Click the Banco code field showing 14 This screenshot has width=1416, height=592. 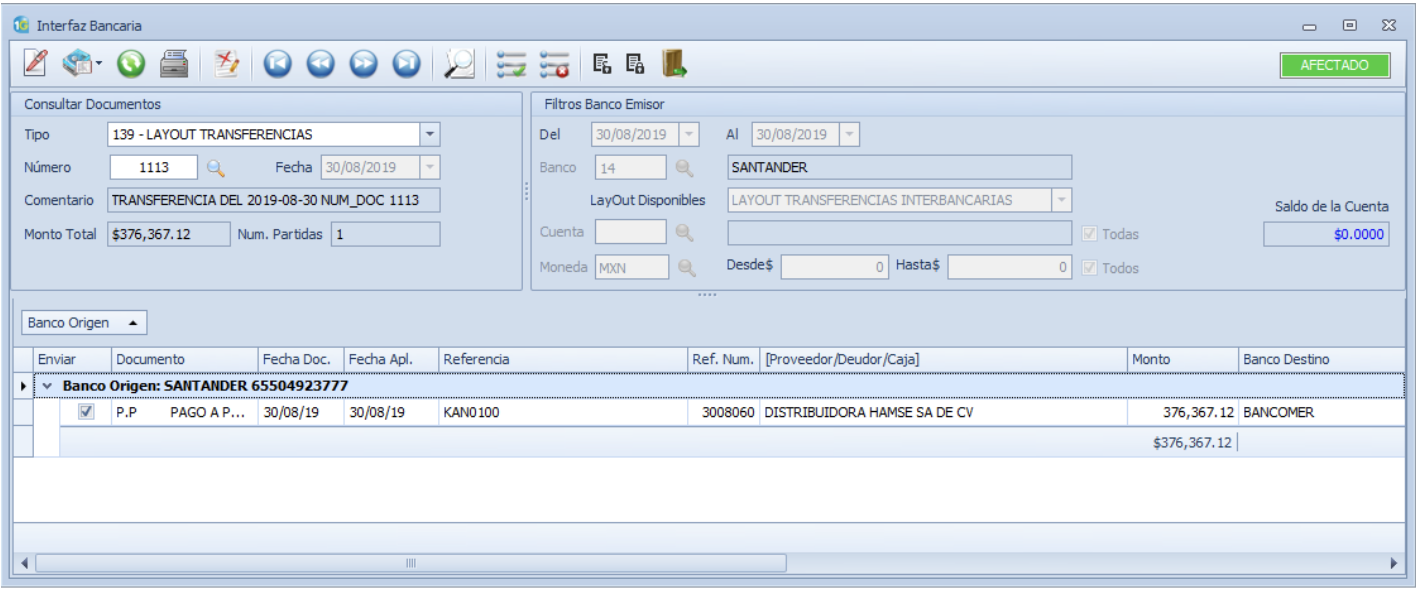[x=630, y=167]
